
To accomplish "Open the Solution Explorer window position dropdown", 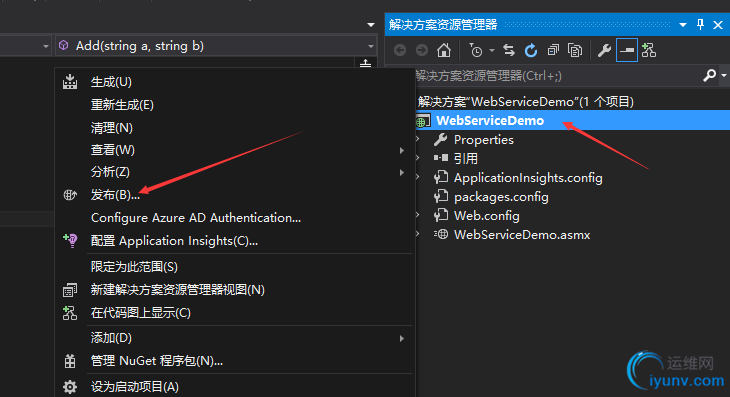I will [683, 25].
